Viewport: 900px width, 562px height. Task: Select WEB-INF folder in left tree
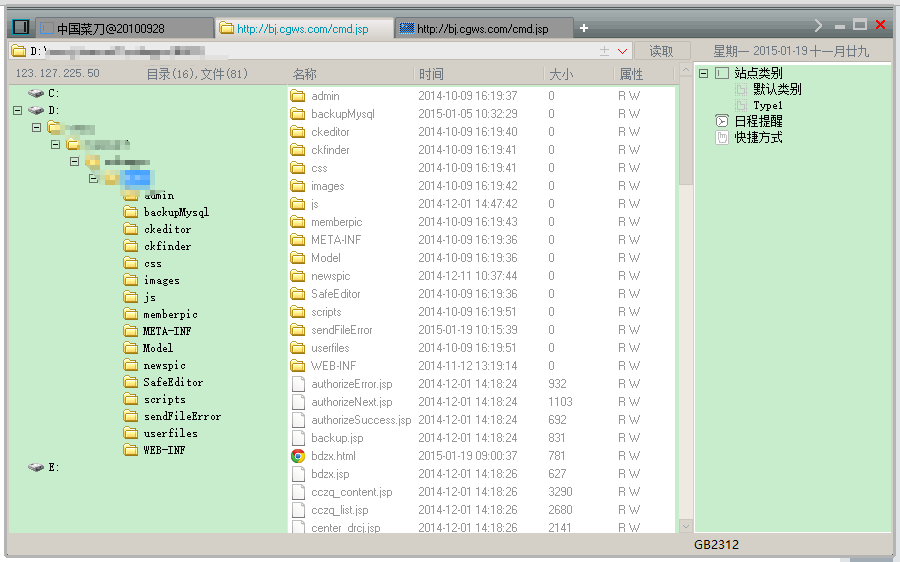coord(164,450)
